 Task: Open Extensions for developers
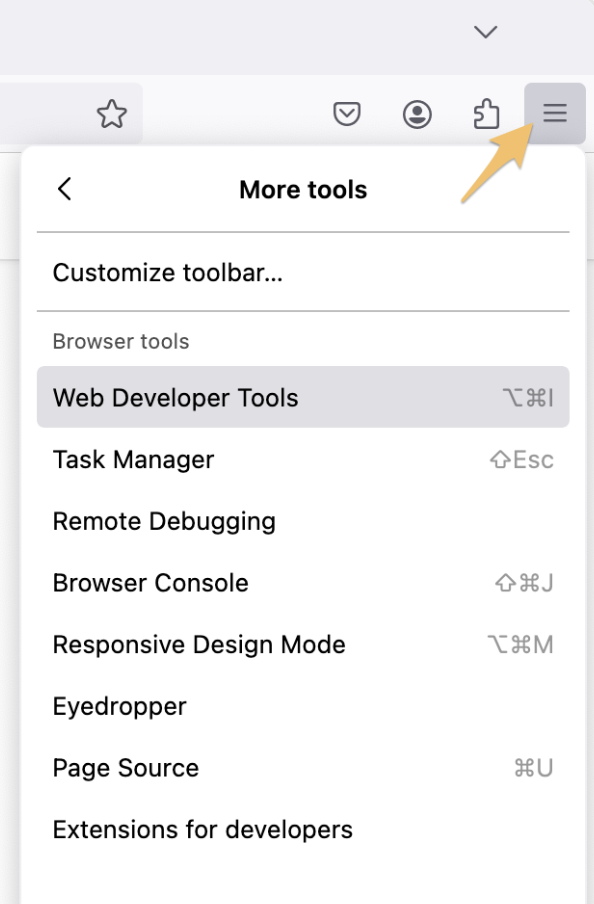pyautogui.click(x=303, y=830)
